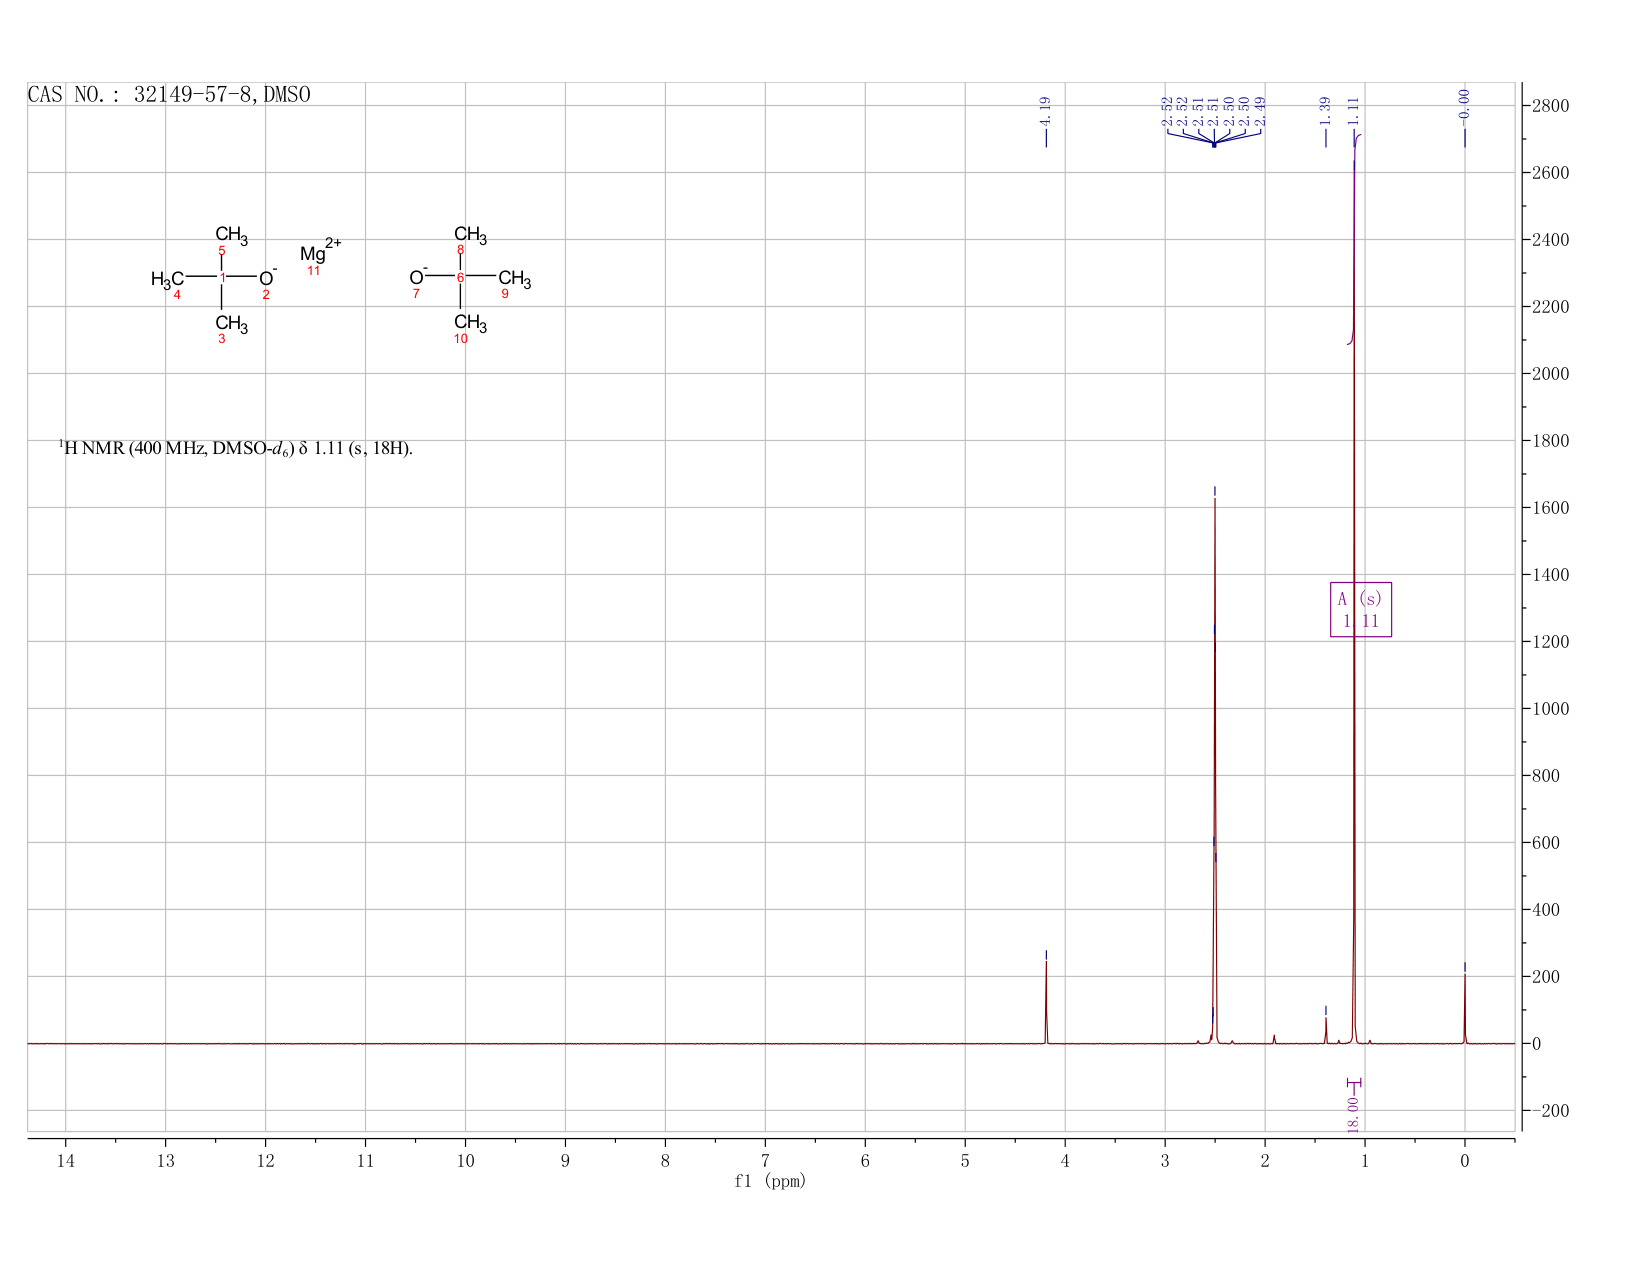Select the integral curve above 1.11 peak
This screenshot has width=1650, height=1275.
[x=1354, y=238]
